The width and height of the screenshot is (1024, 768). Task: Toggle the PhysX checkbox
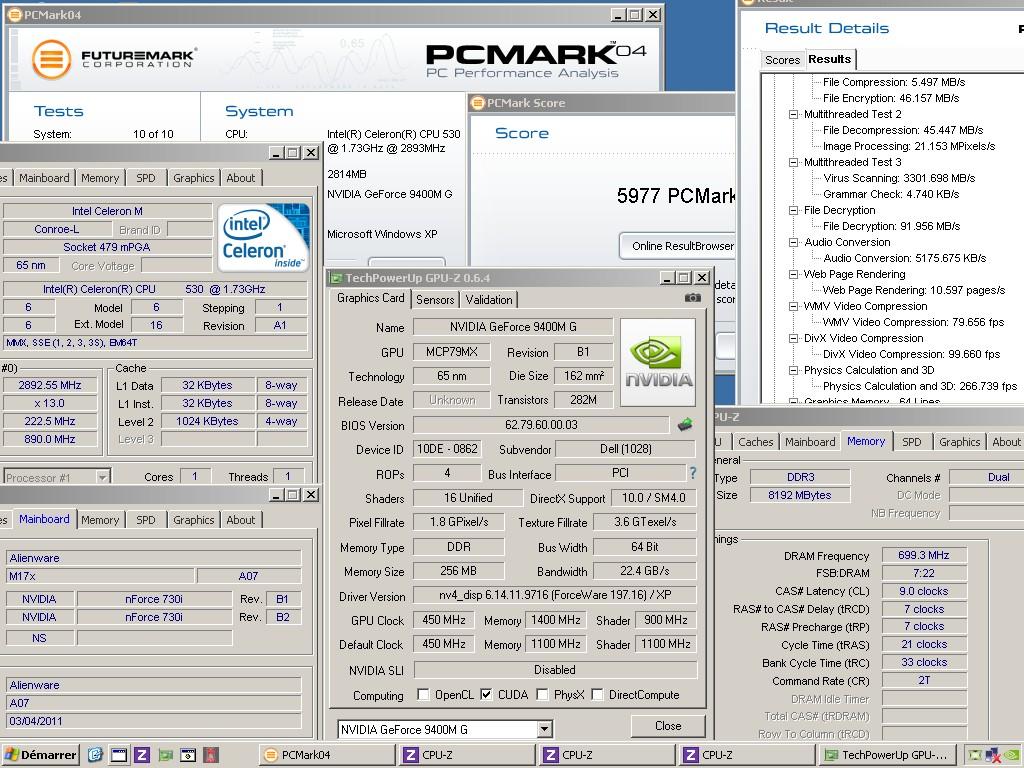pos(542,694)
